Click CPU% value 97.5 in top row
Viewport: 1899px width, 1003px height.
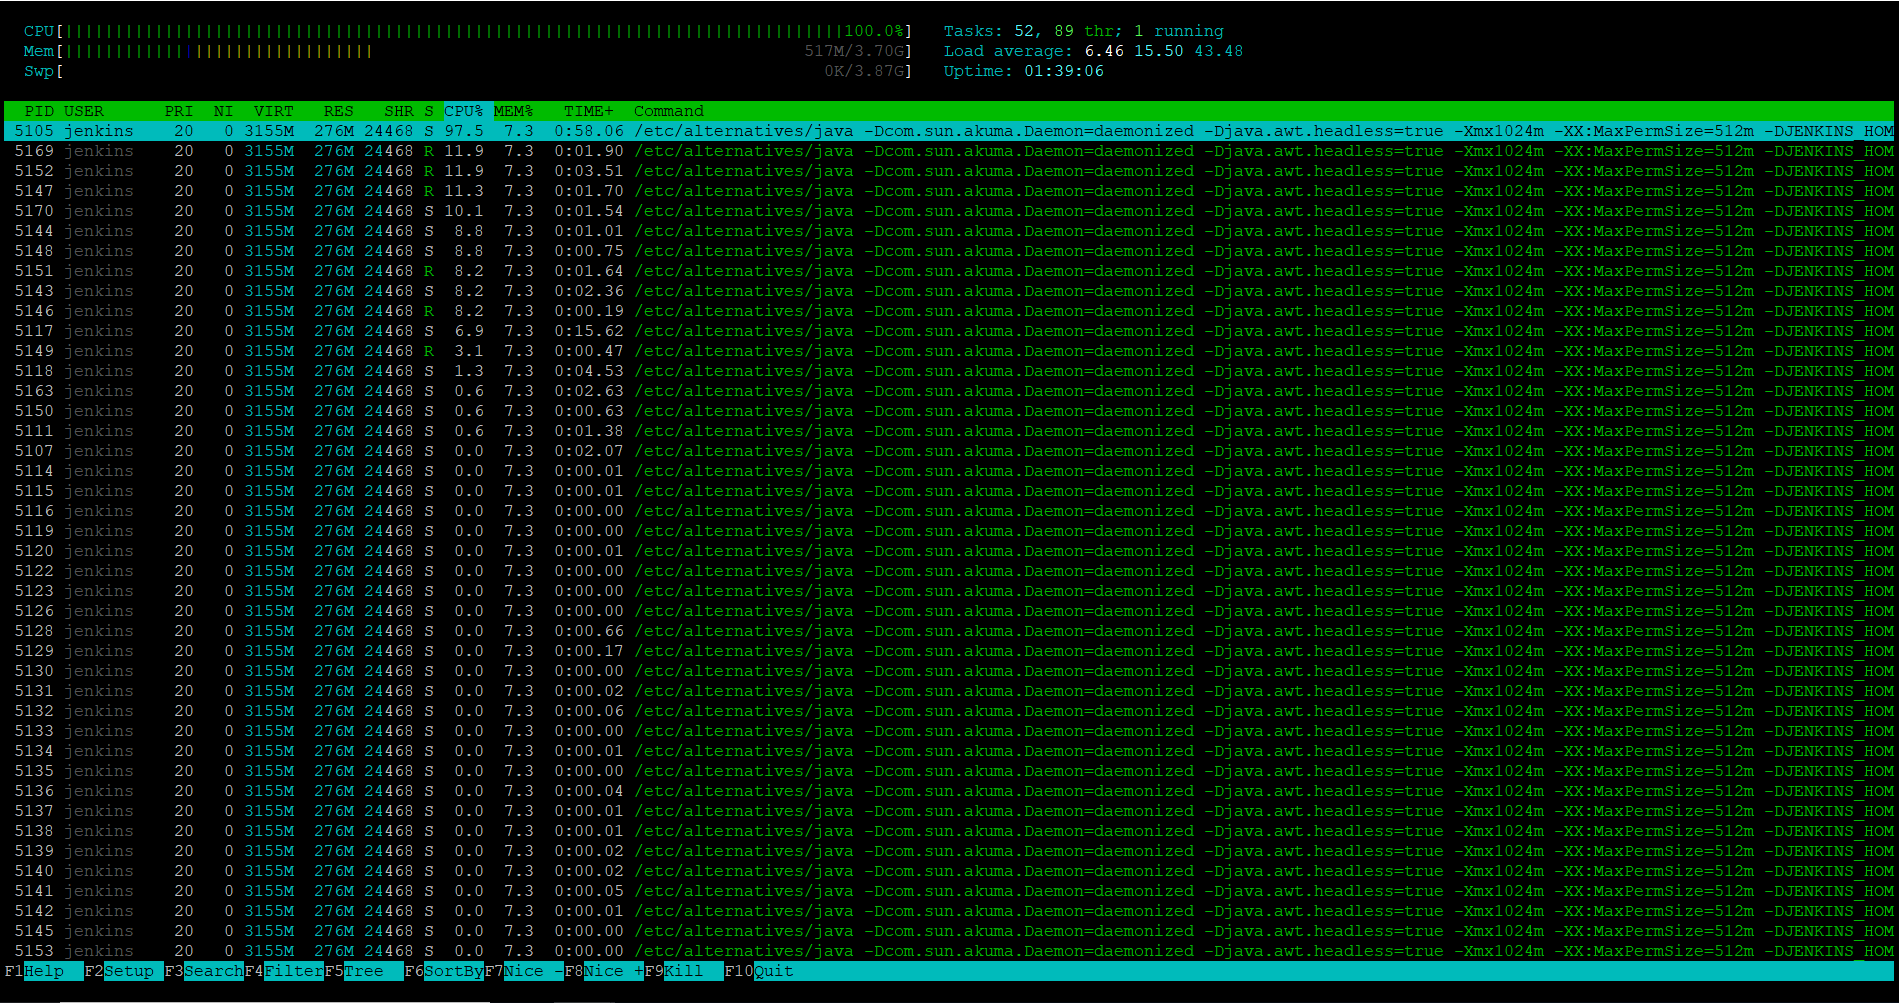point(464,131)
